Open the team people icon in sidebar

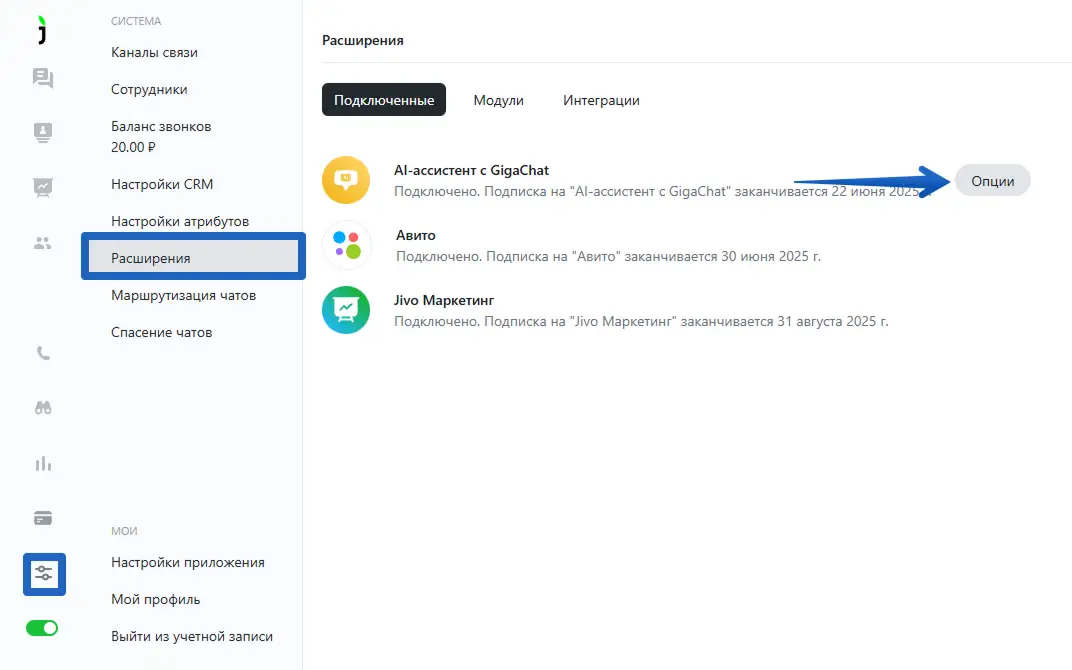(43, 242)
